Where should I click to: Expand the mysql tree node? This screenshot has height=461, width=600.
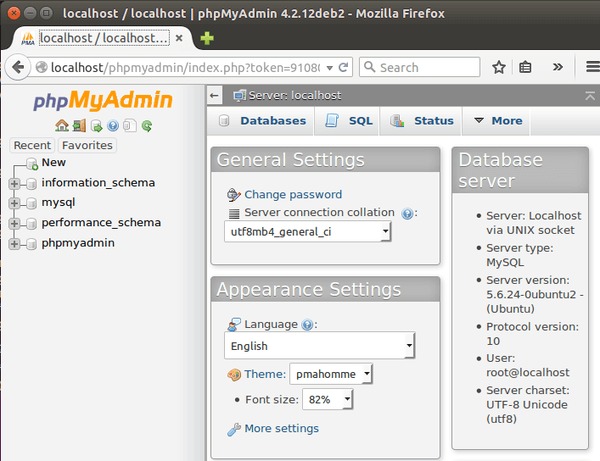click(x=14, y=203)
